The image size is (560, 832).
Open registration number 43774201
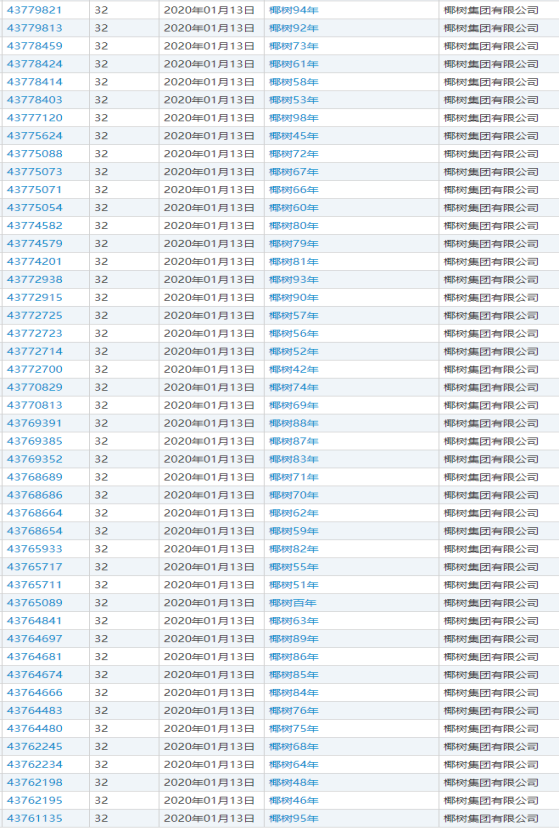coord(35,262)
